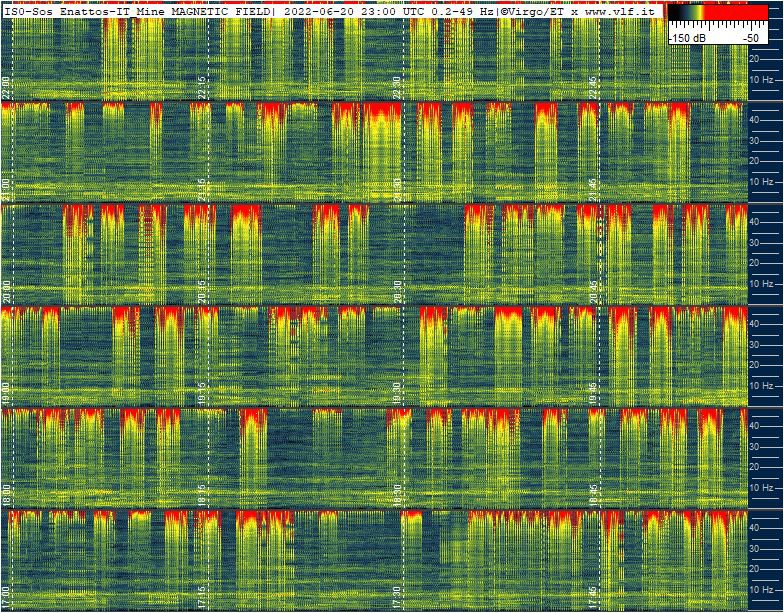Click the @Virgo/ET credit text in header
Viewport: 784px width, 613px height.
click(x=534, y=9)
